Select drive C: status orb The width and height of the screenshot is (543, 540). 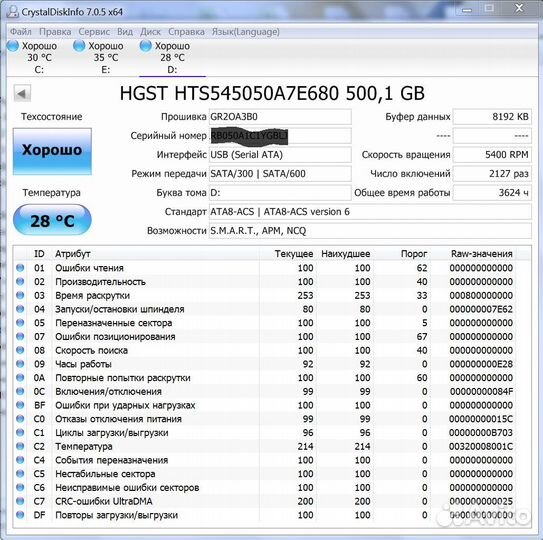[x=13, y=46]
